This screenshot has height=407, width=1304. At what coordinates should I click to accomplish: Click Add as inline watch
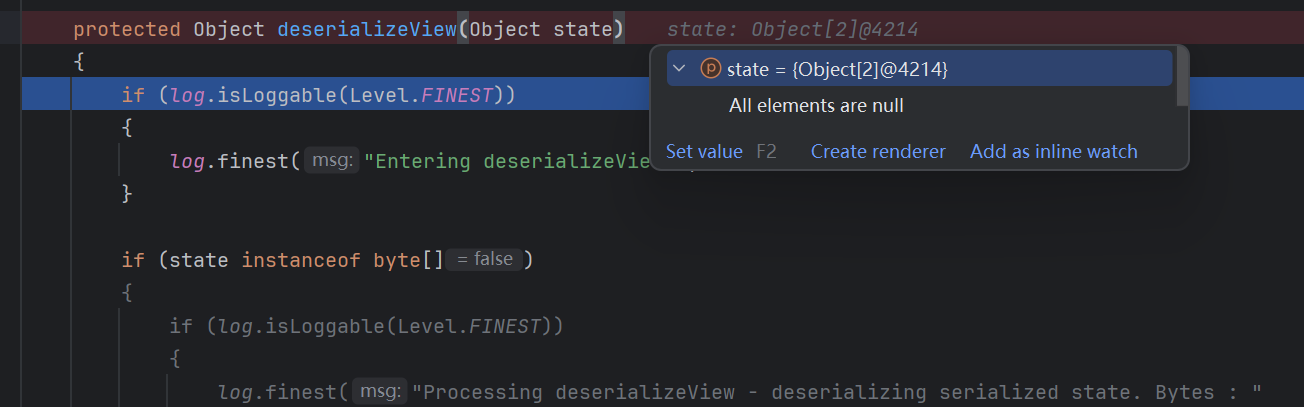coord(1054,152)
